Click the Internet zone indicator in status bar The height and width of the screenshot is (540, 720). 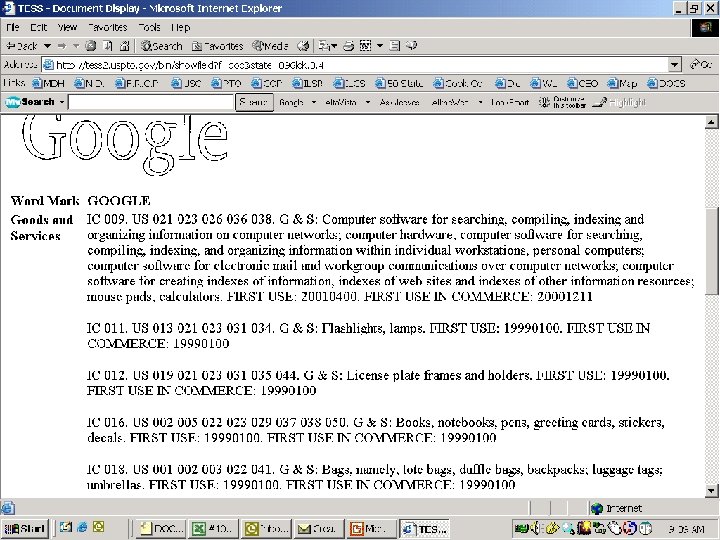(x=617, y=508)
